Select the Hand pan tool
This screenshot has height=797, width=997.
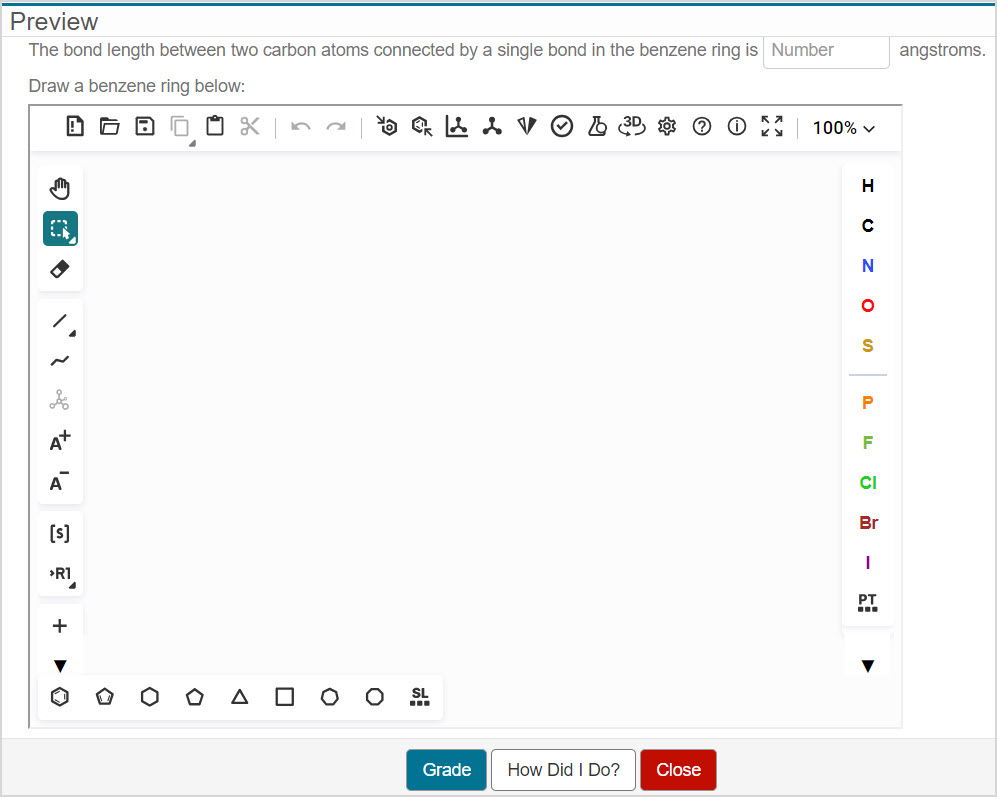[60, 188]
